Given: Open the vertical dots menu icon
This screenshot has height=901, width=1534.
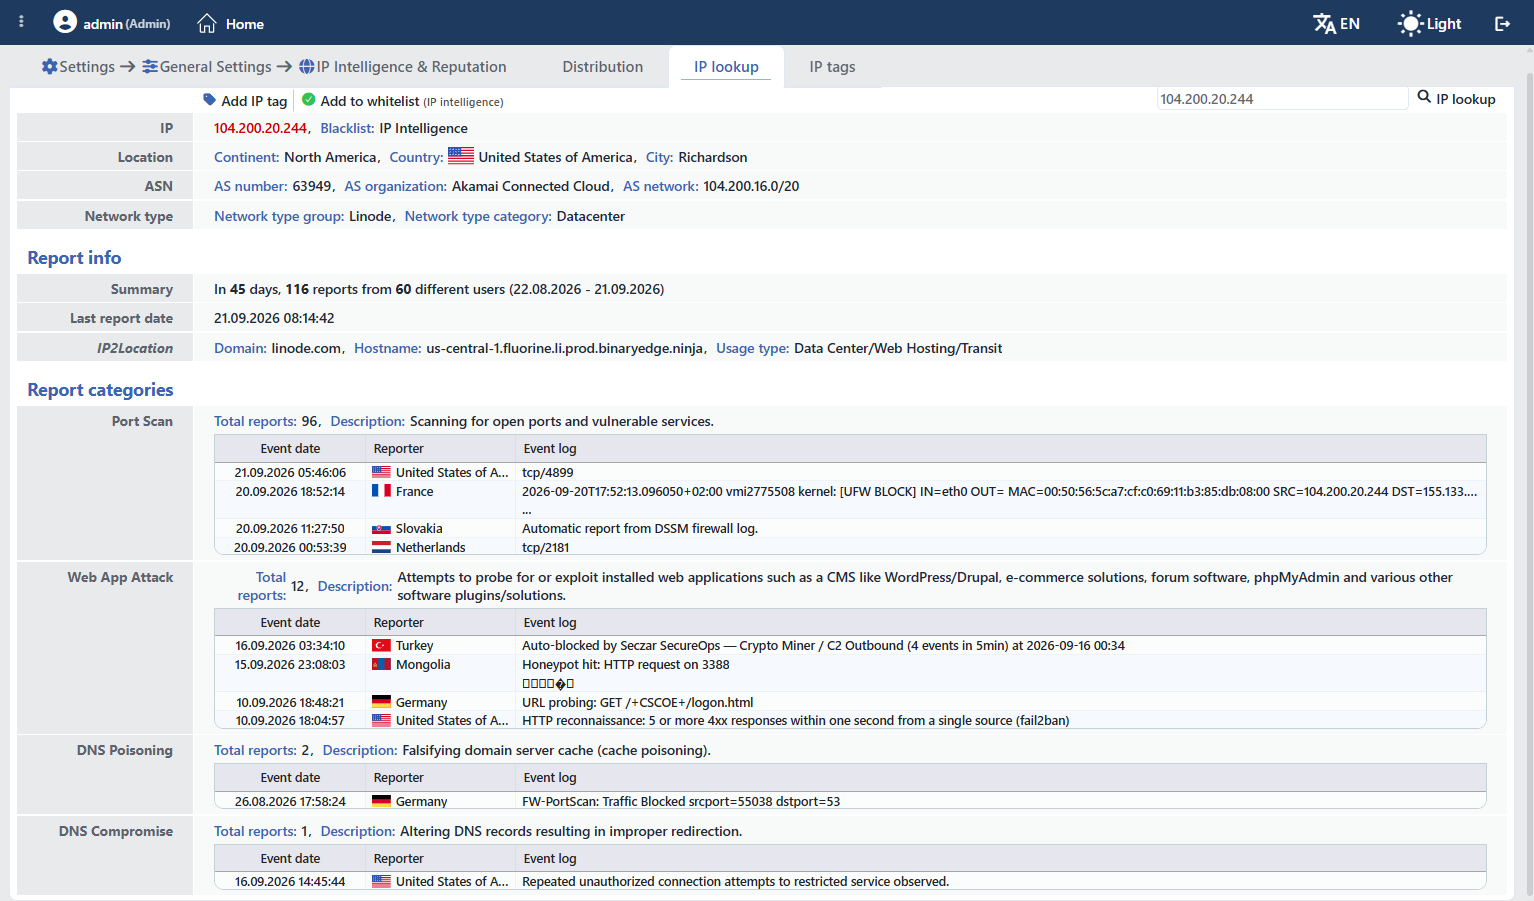Looking at the screenshot, I should (x=21, y=22).
